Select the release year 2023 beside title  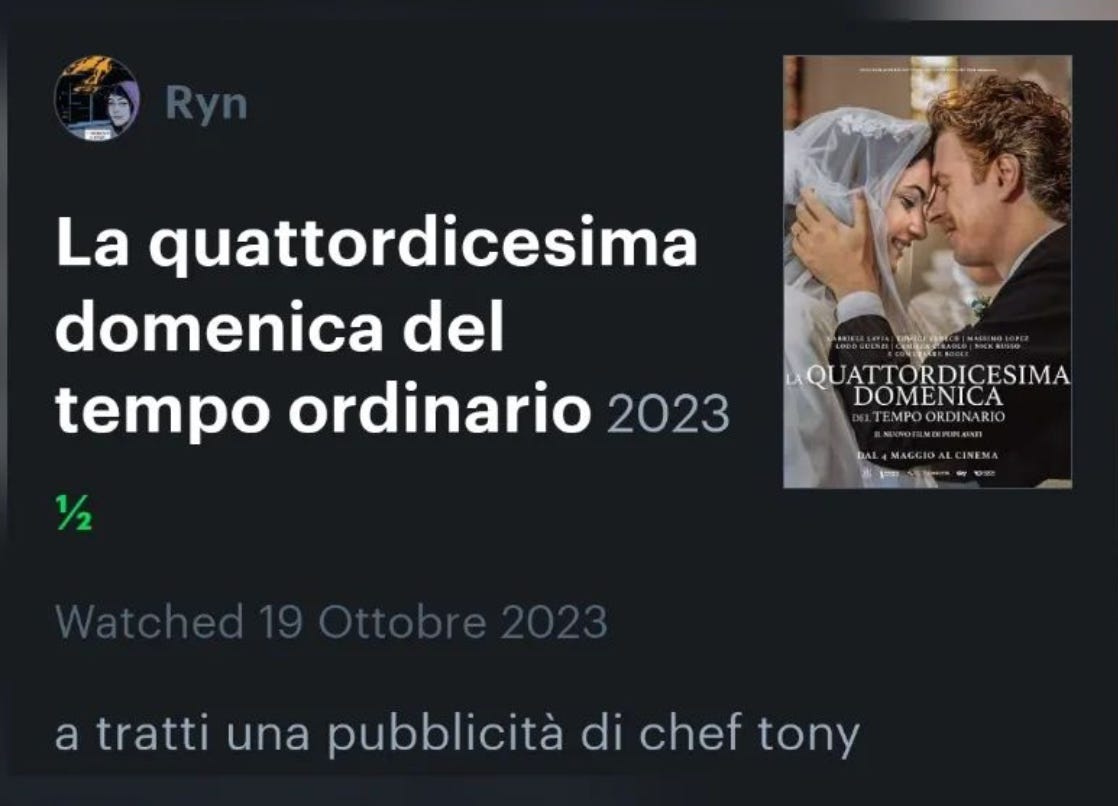tap(668, 414)
